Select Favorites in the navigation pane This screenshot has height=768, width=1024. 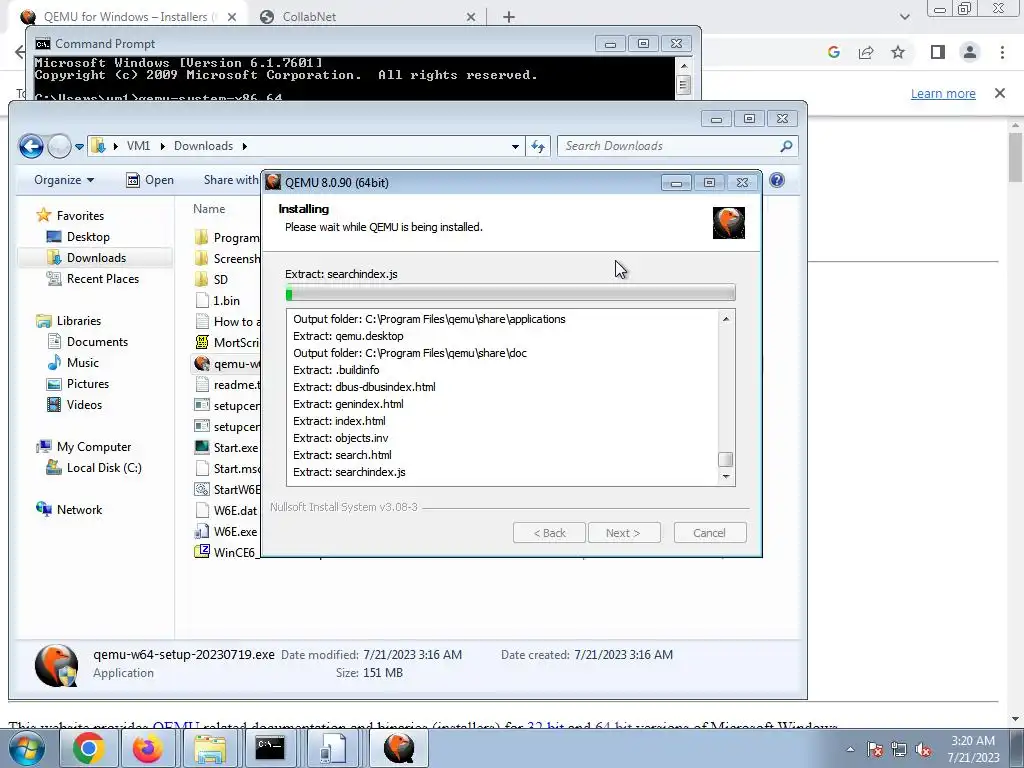(70, 216)
